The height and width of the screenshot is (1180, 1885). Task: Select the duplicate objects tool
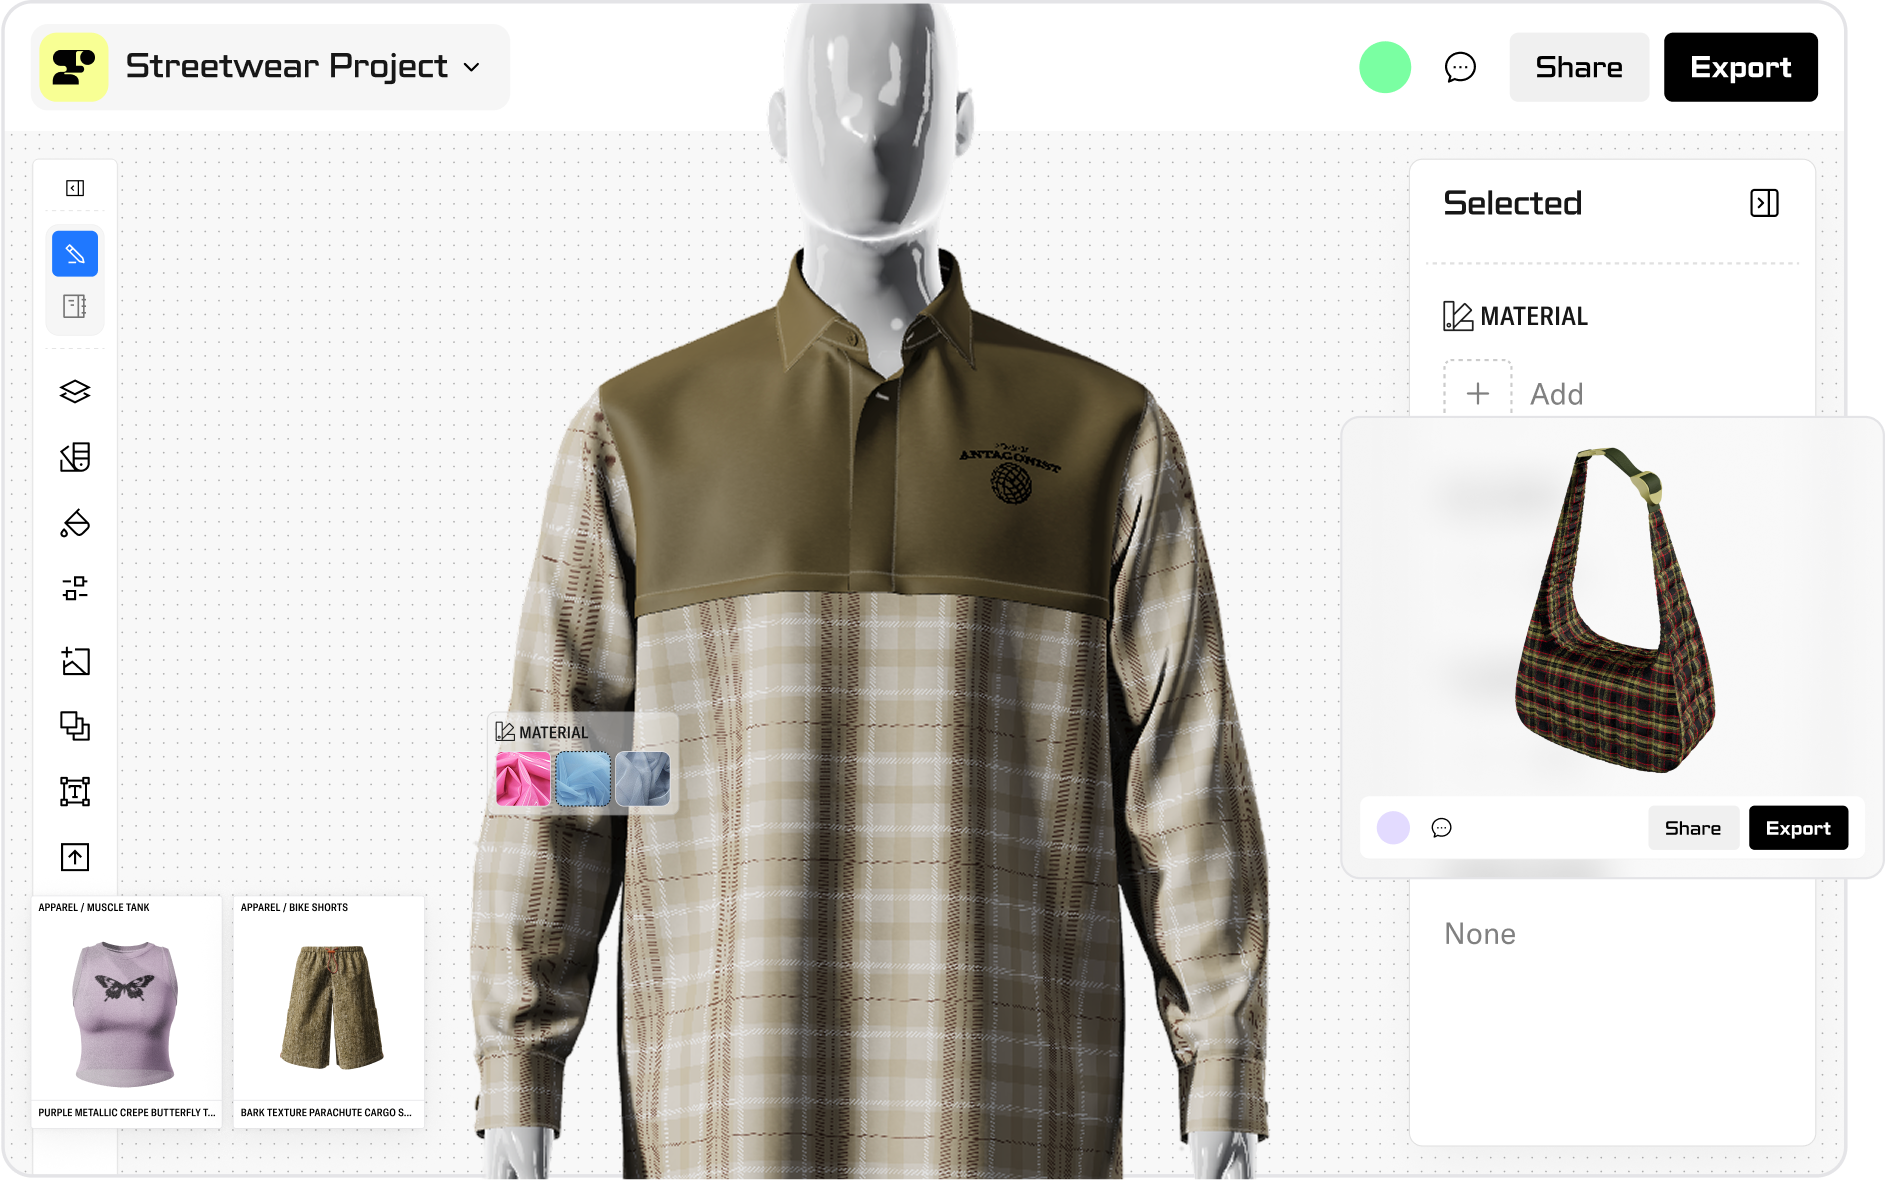tap(75, 725)
